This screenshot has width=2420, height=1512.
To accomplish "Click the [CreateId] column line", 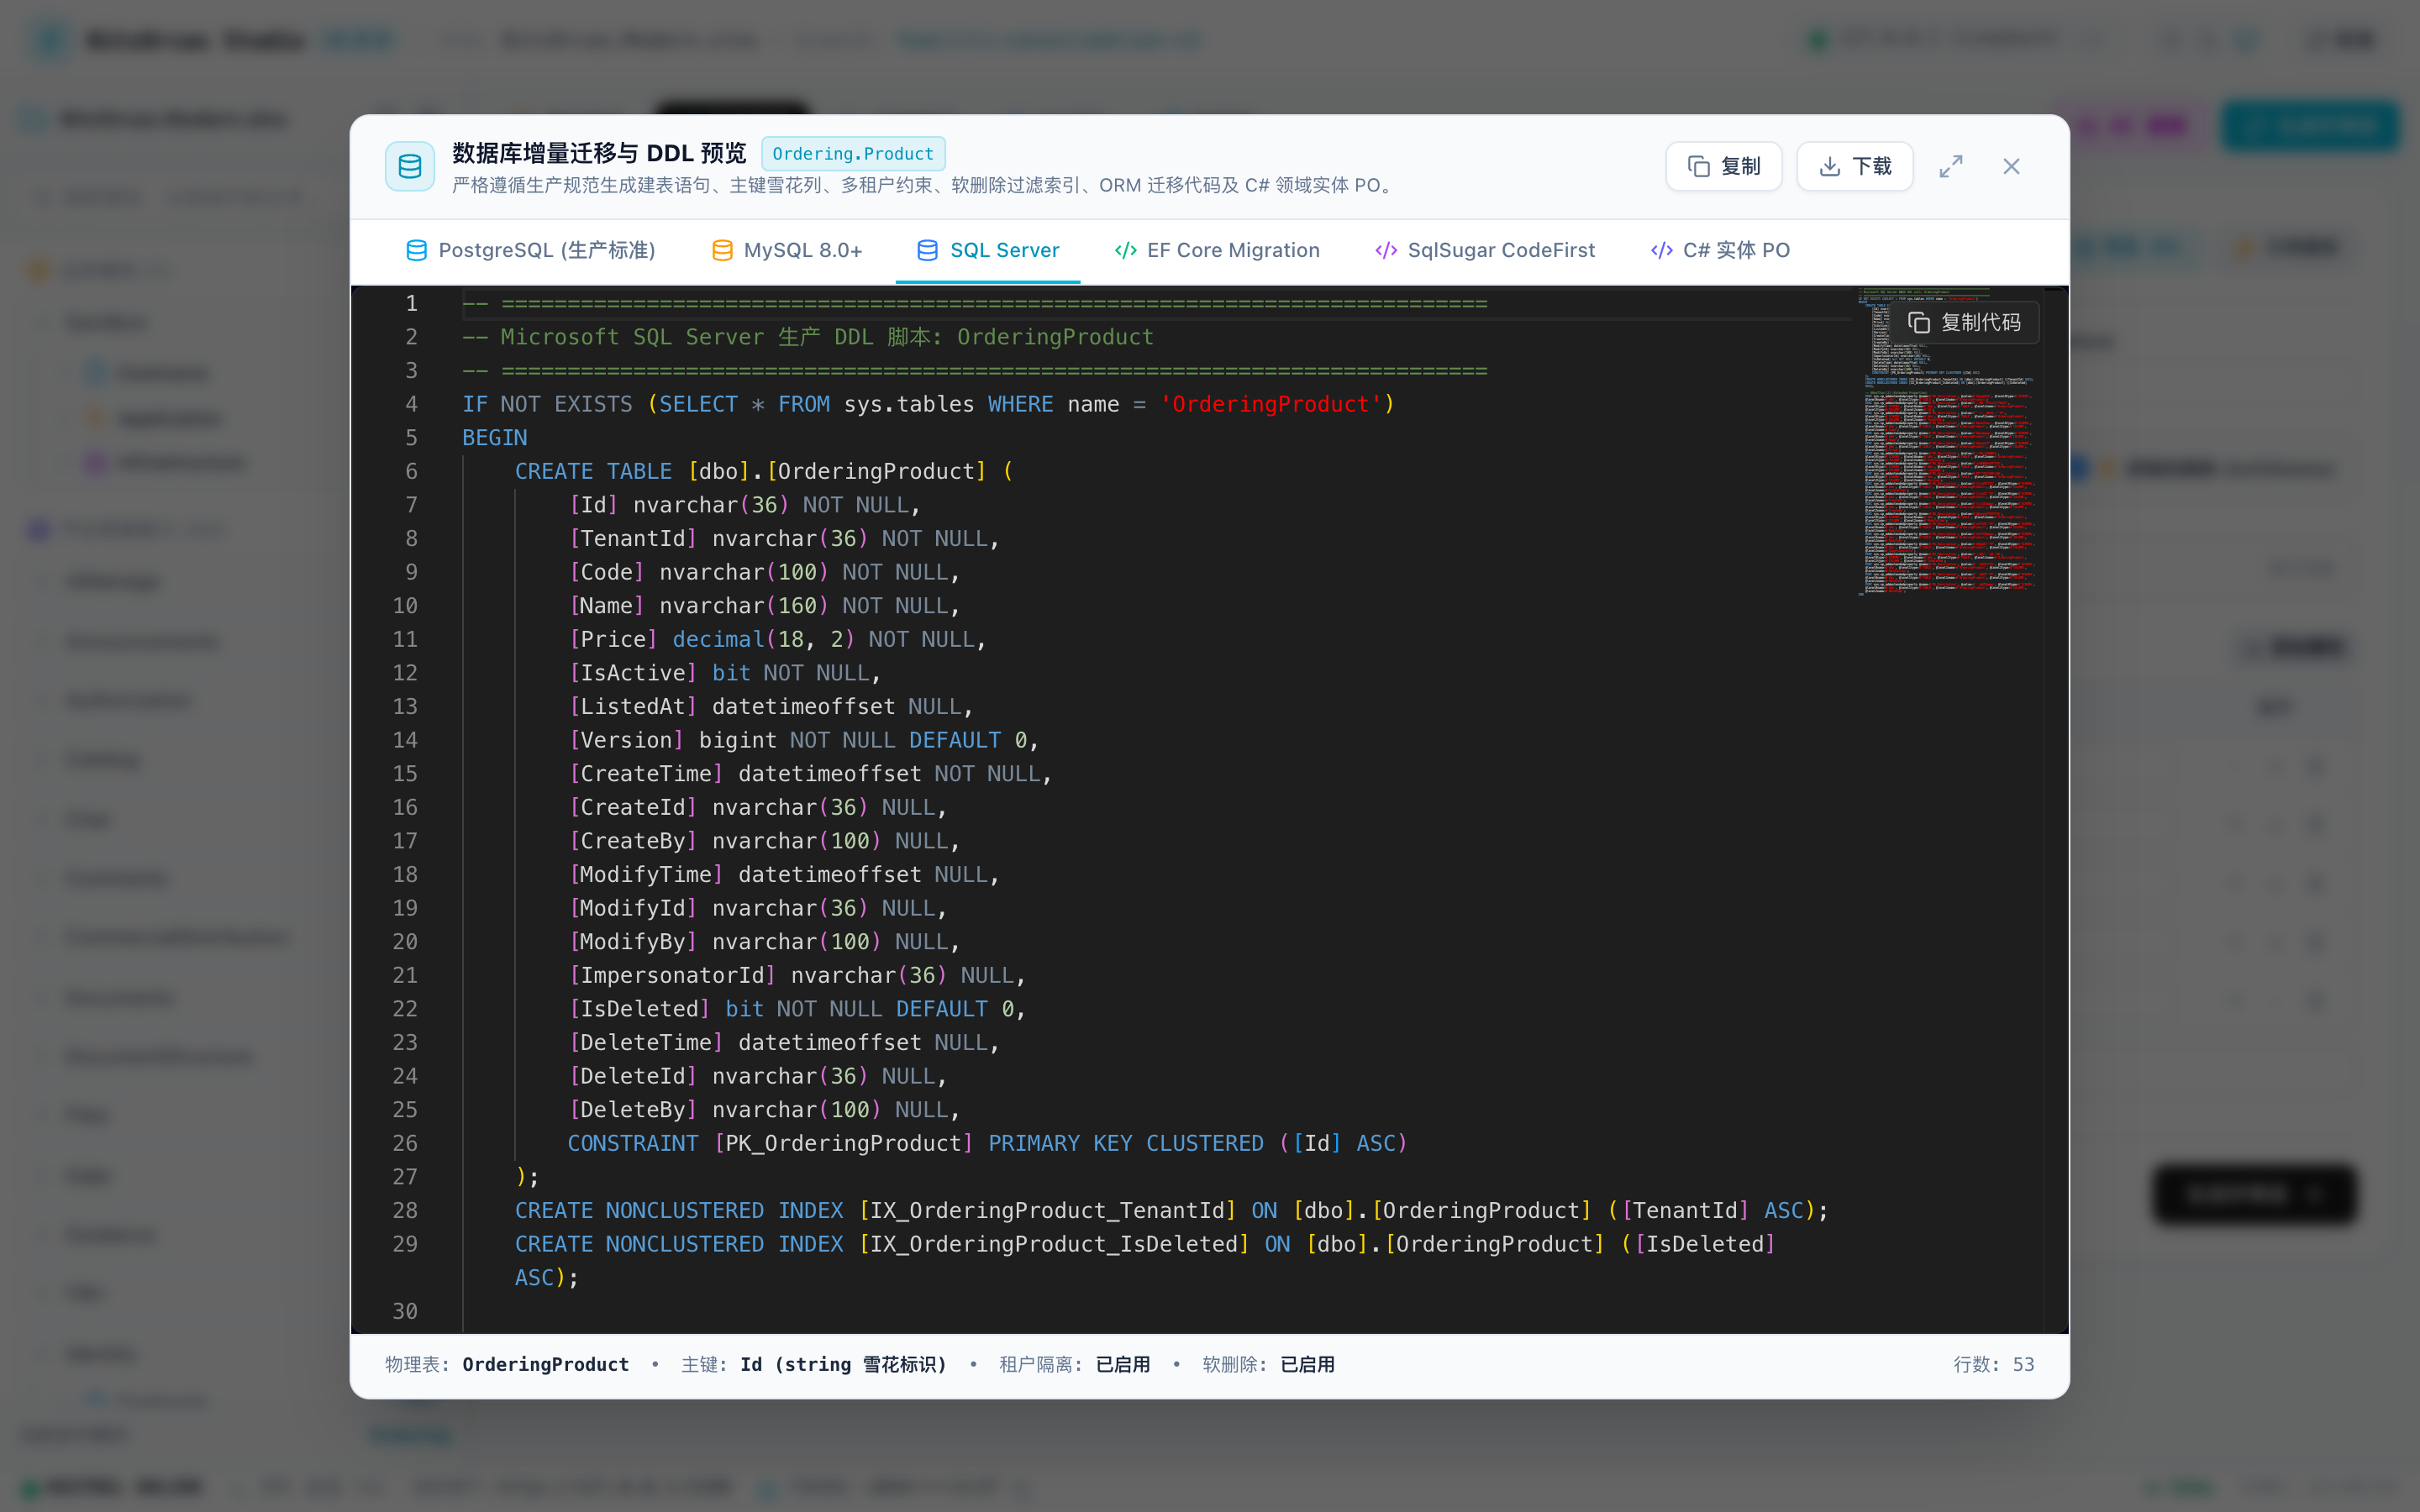I will [757, 807].
